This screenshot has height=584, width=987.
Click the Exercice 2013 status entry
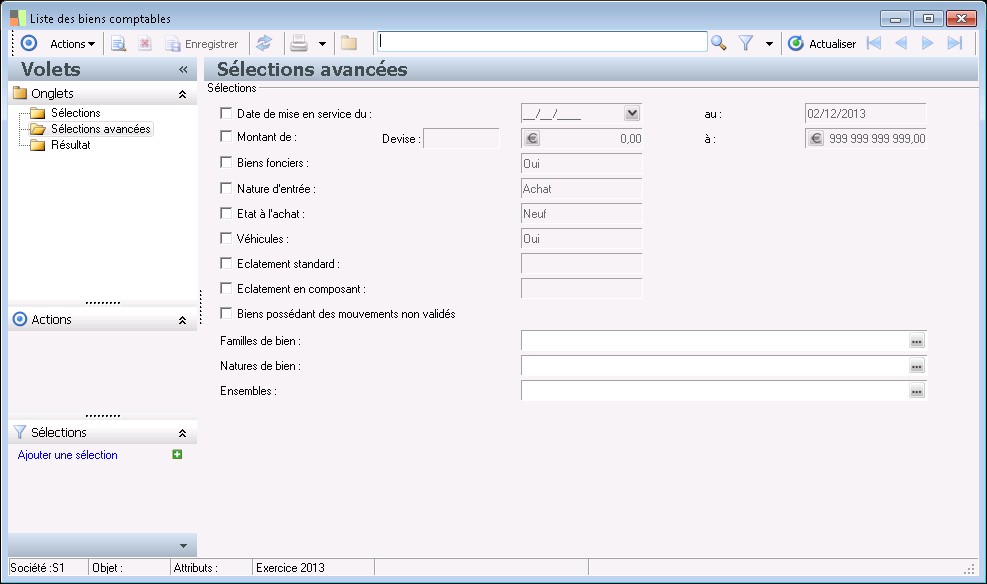click(313, 568)
